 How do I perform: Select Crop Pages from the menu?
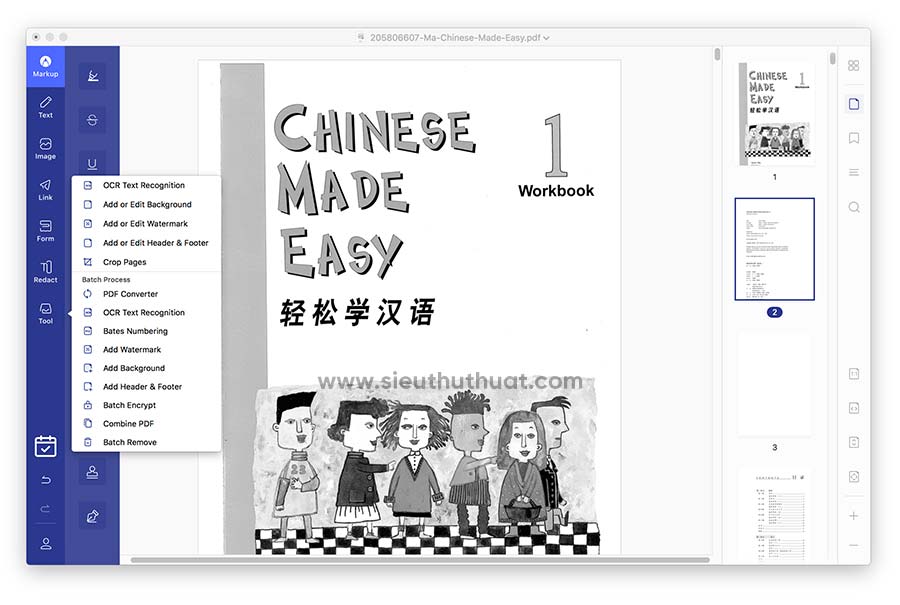coord(146,262)
